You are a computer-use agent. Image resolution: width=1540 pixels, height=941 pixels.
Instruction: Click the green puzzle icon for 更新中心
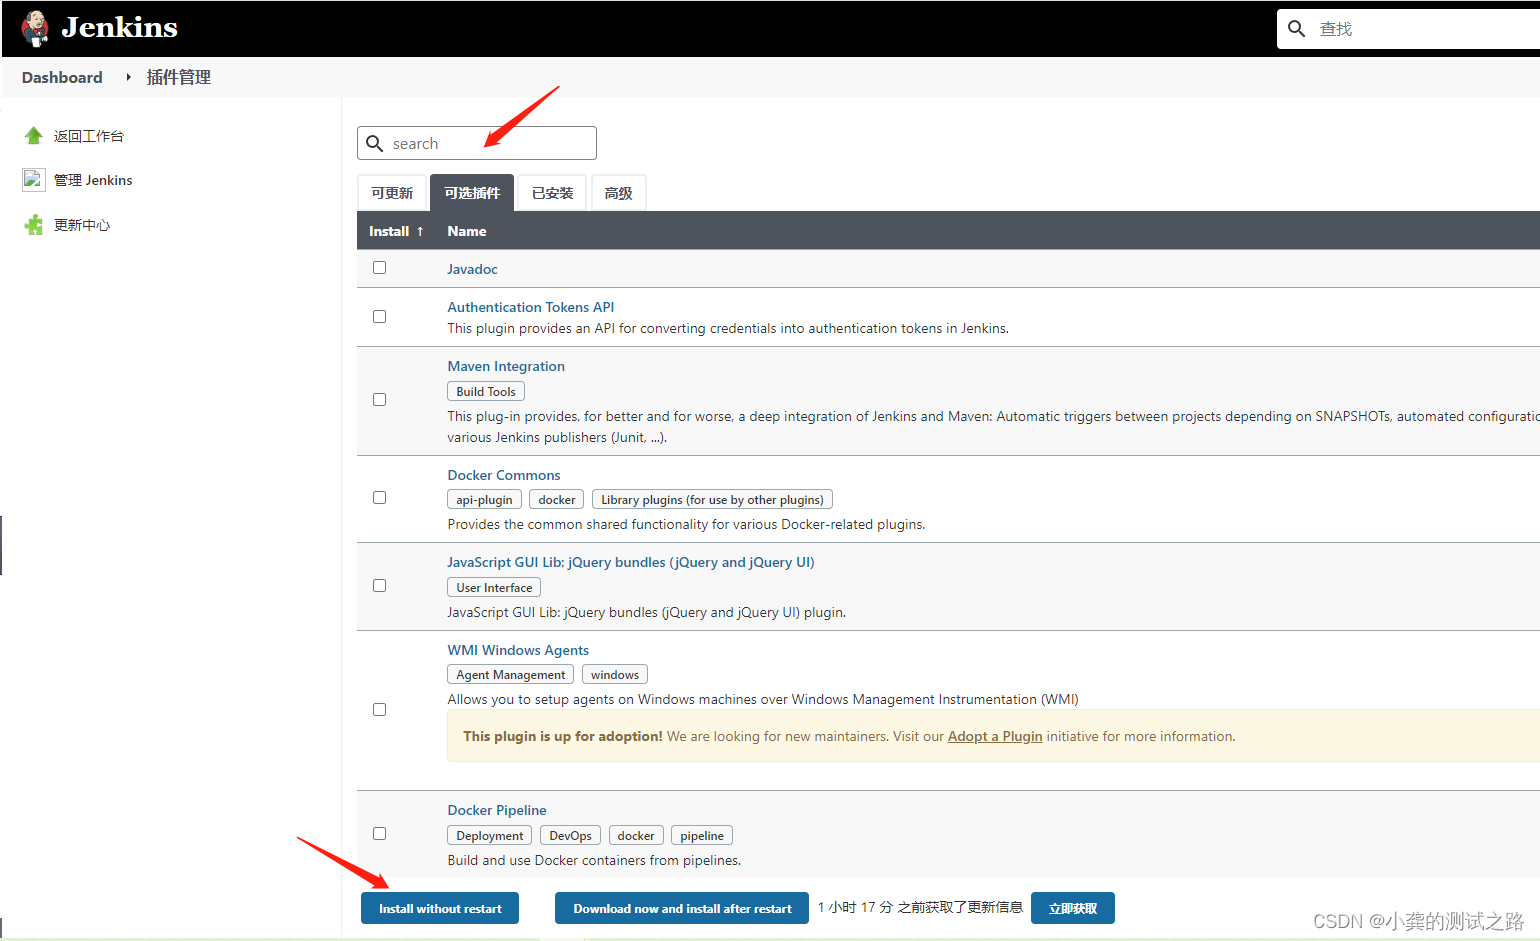tap(33, 225)
